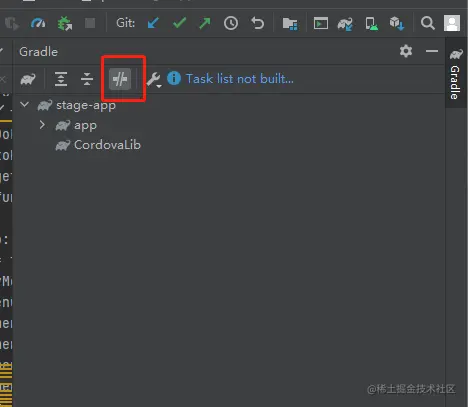
Task: Hide the Gradle panel with minus icon
Action: click(x=432, y=51)
